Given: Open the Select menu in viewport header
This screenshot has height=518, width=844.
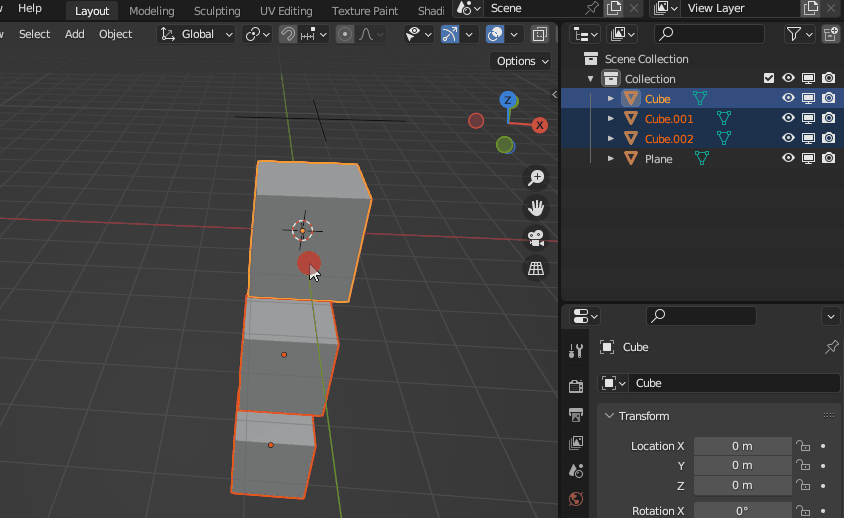Looking at the screenshot, I should (x=34, y=34).
